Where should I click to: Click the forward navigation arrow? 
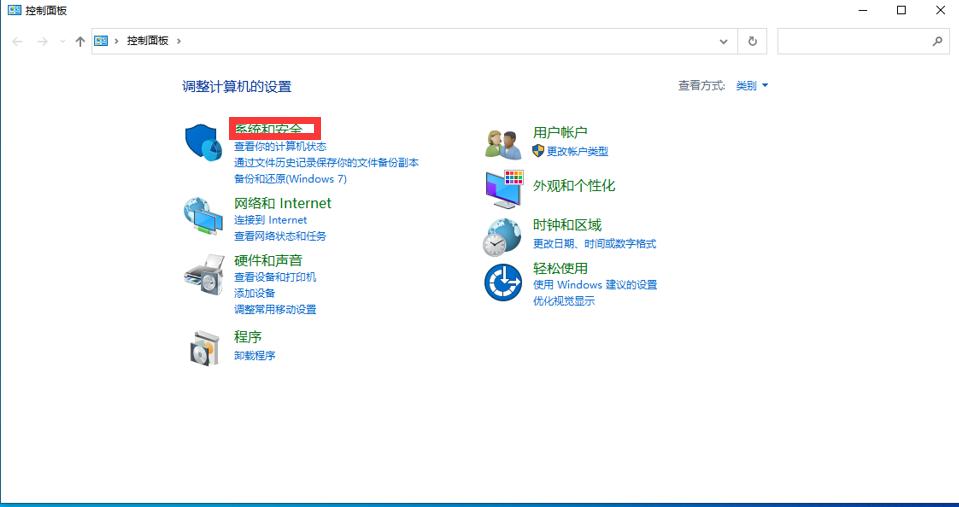click(42, 41)
